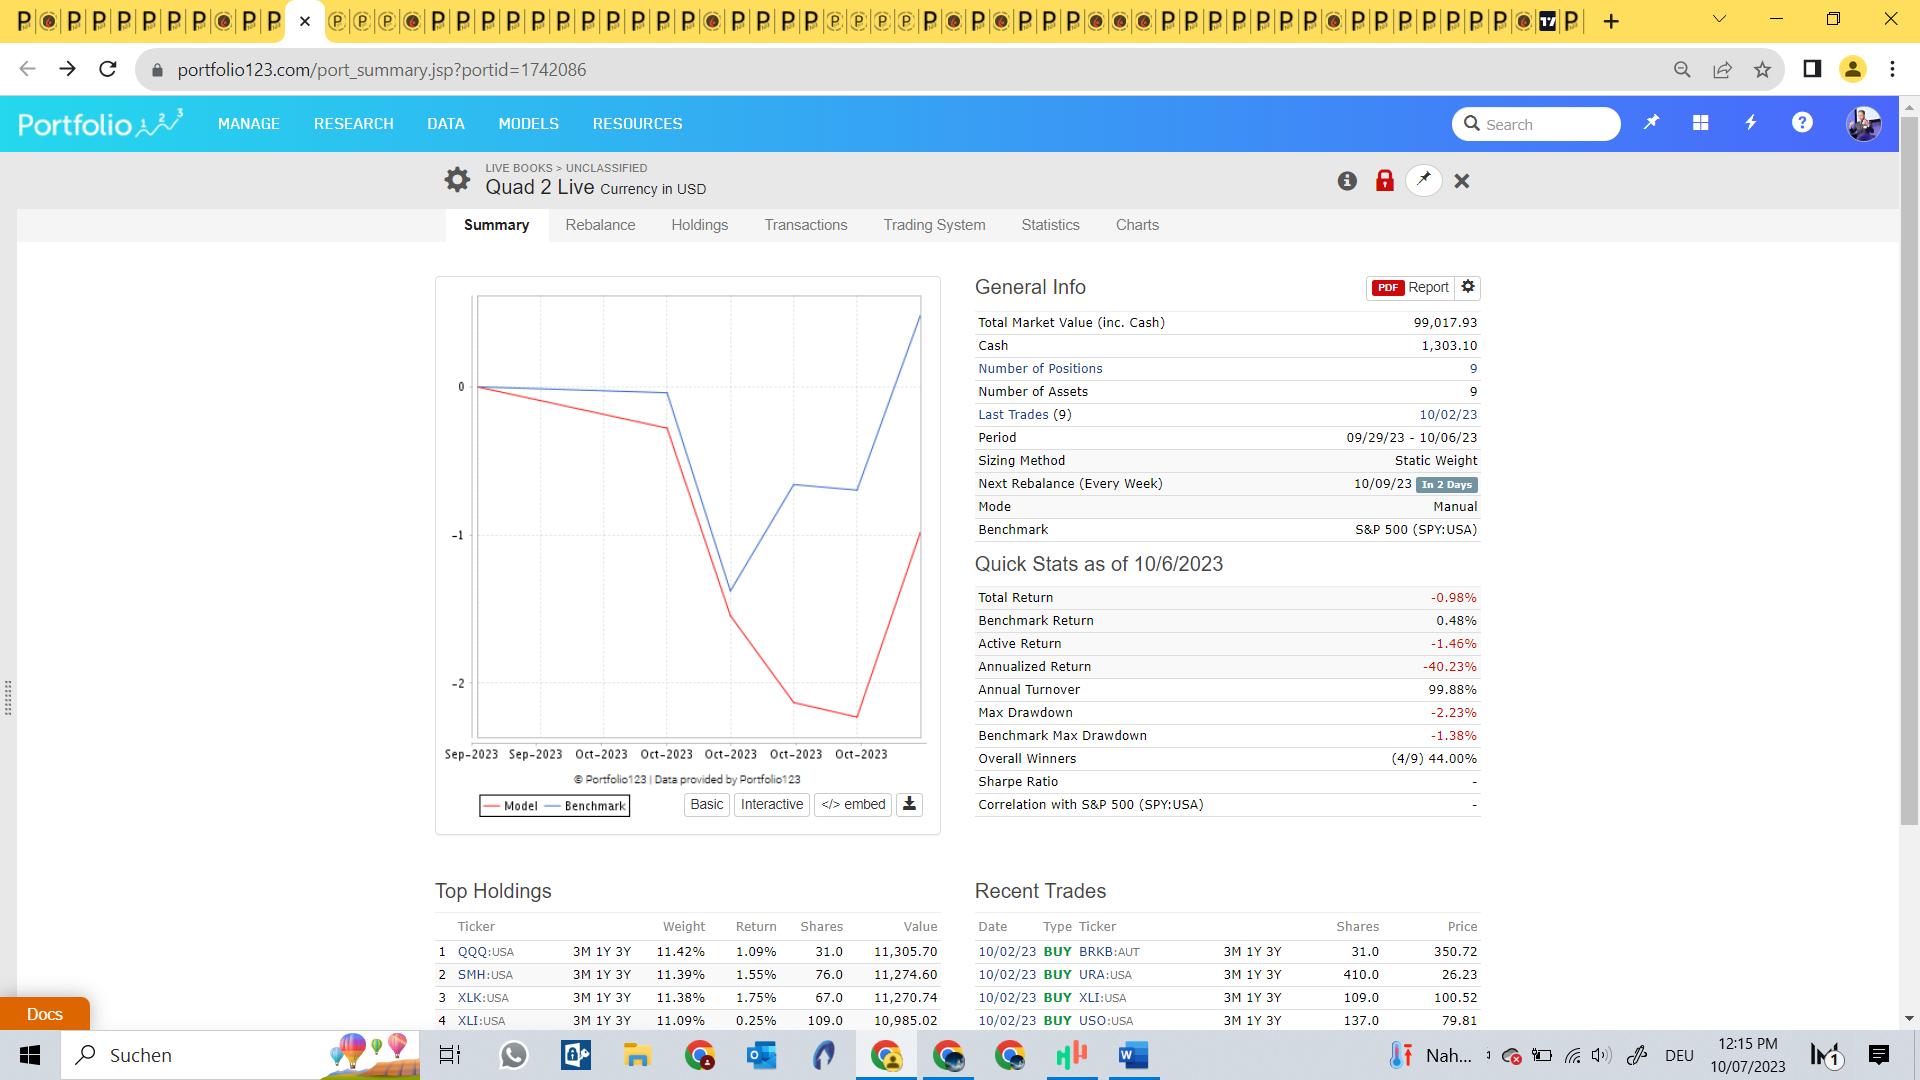The height and width of the screenshot is (1080, 1920).
Task: Open the Trading System tab
Action: tap(934, 225)
